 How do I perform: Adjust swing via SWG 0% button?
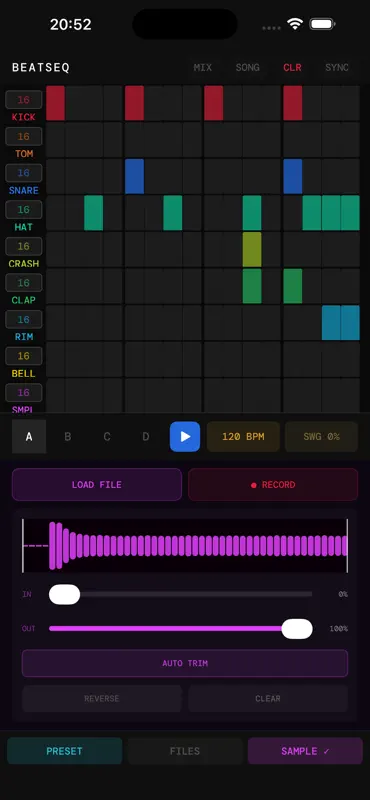[x=321, y=437]
